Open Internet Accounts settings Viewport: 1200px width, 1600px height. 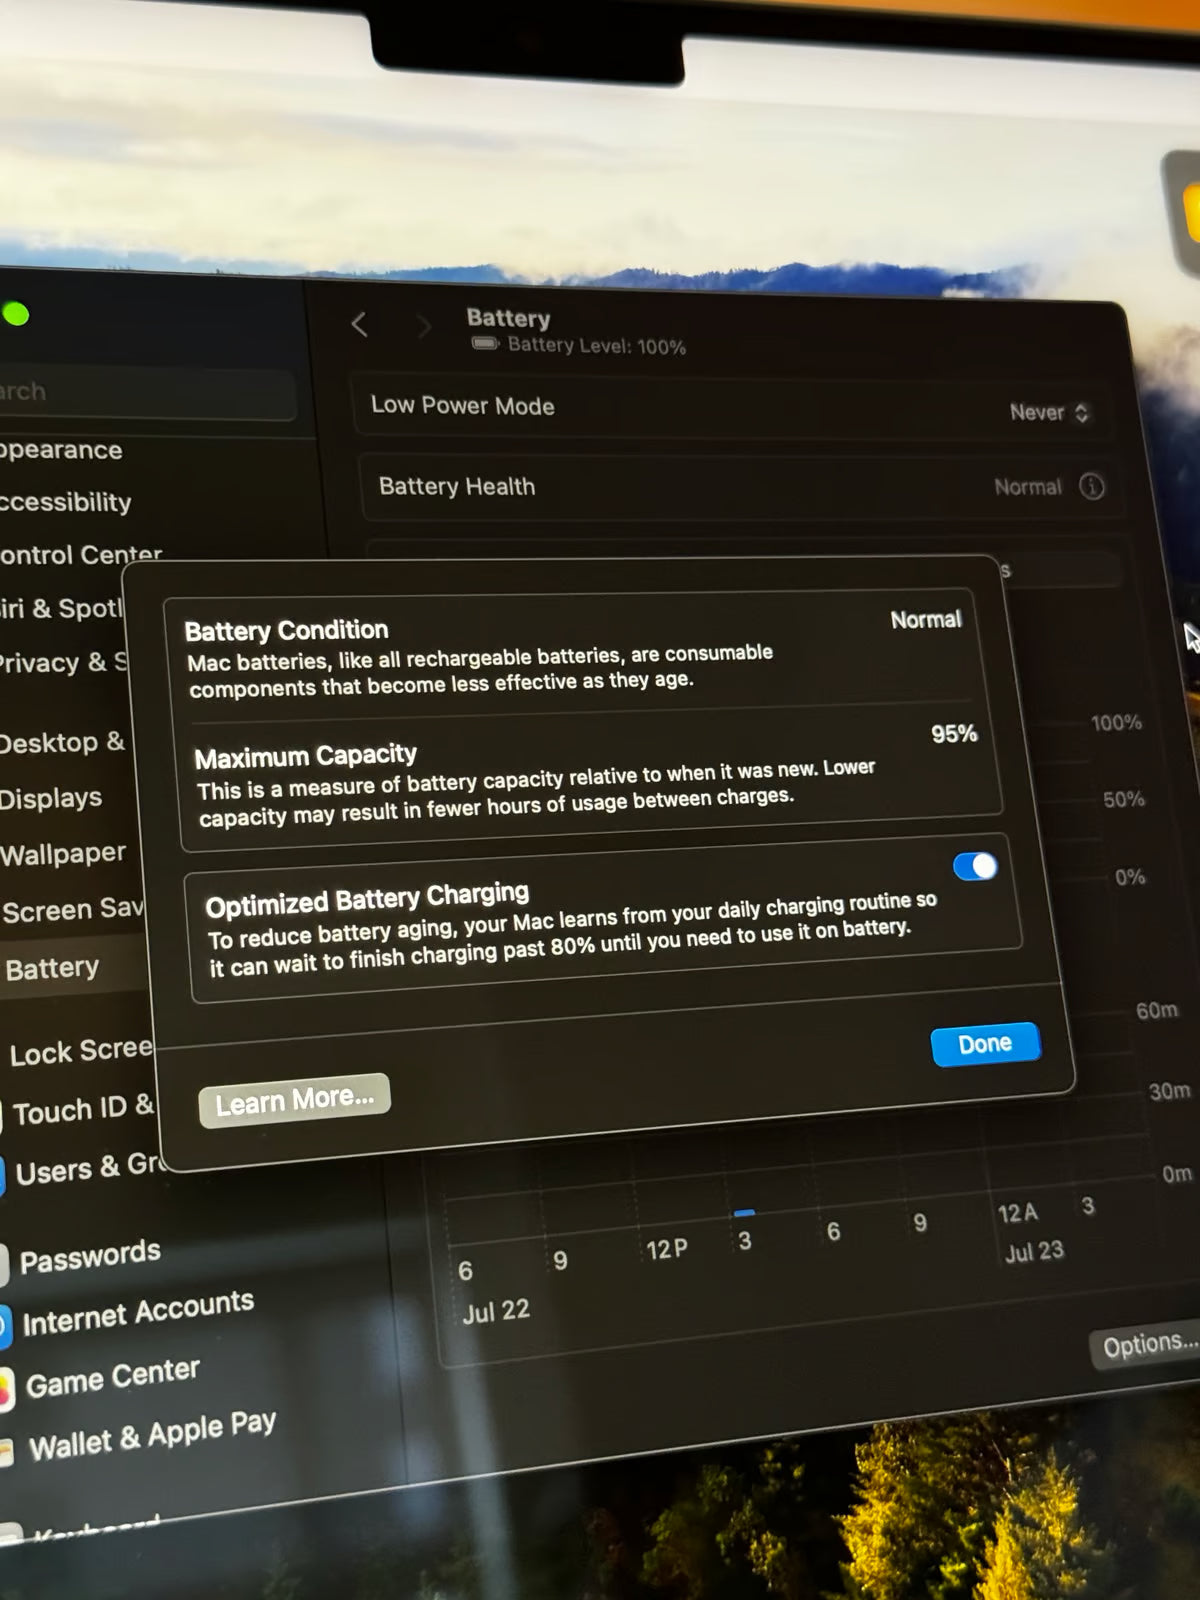tap(138, 1313)
